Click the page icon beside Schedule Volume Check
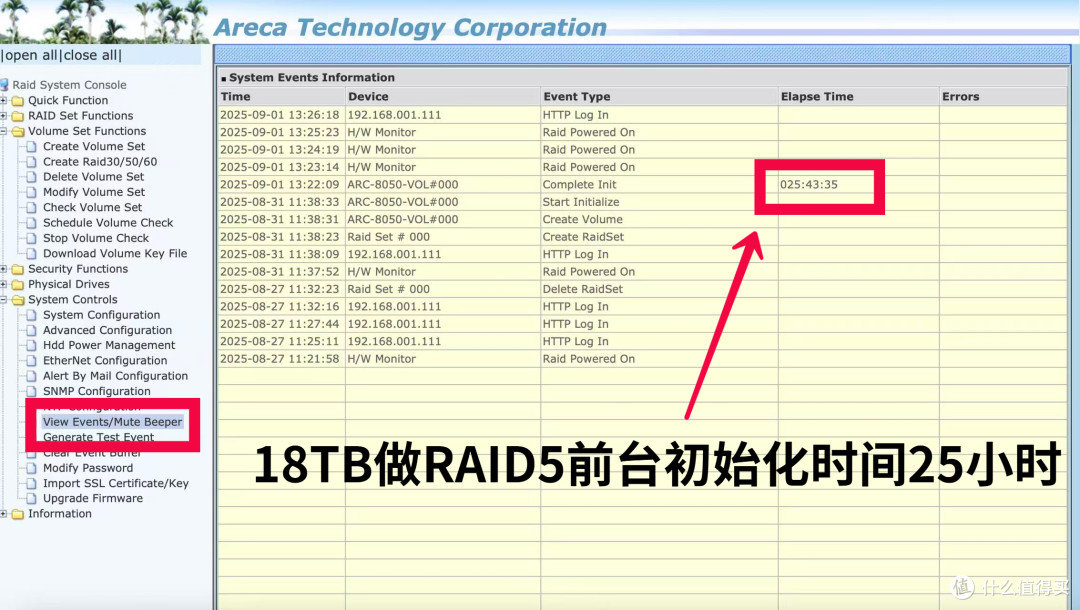 pos(31,222)
